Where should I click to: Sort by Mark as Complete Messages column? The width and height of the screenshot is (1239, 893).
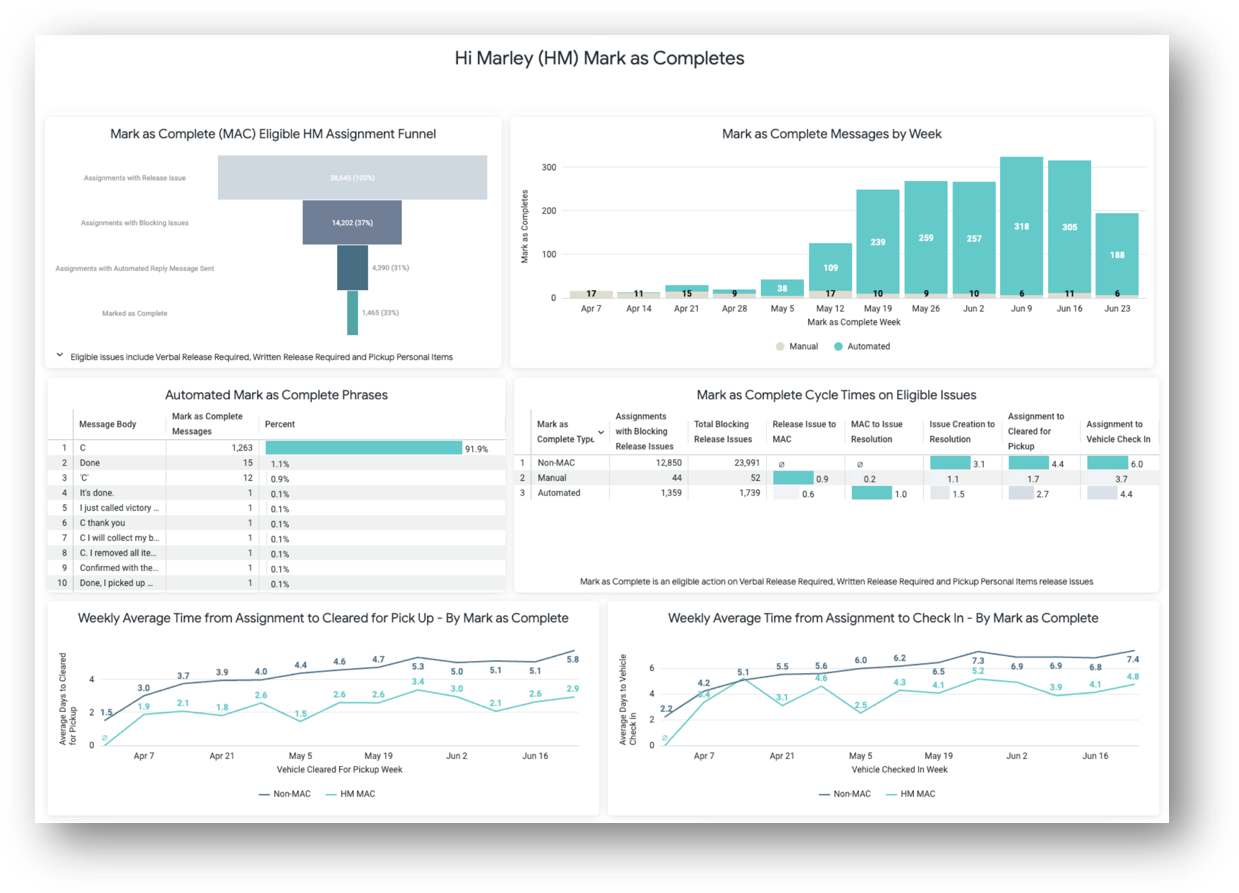point(207,424)
